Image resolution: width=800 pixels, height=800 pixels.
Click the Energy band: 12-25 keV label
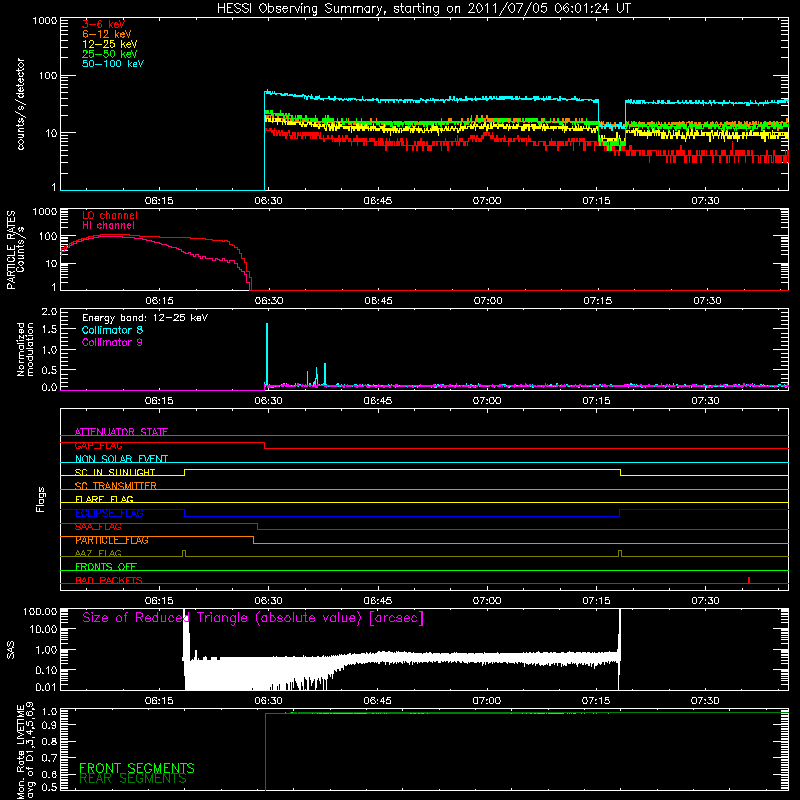145,318
